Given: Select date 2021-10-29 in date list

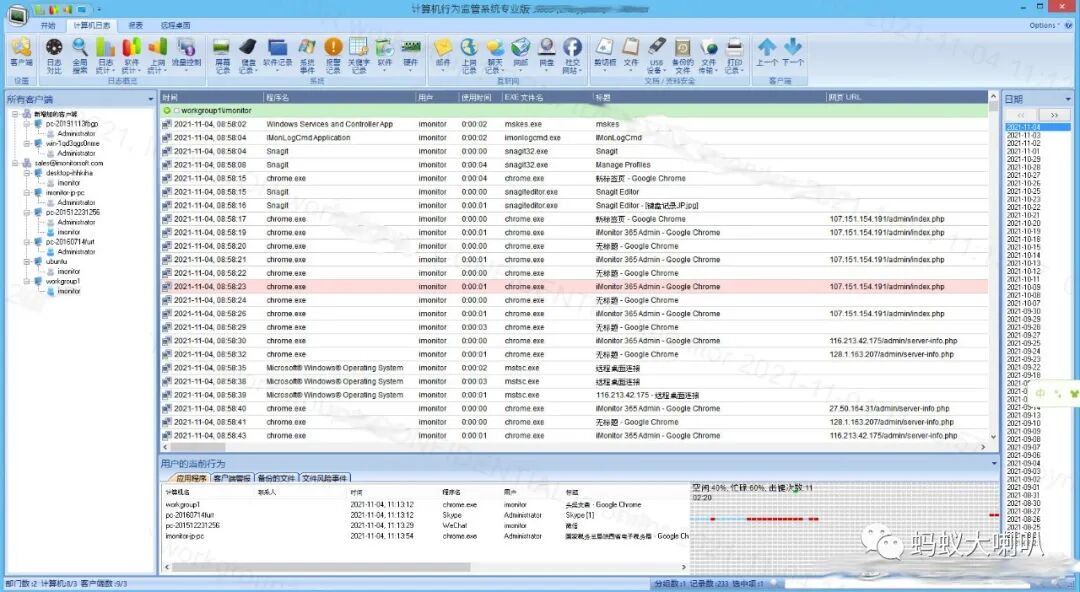Looking at the screenshot, I should pos(1024,159).
